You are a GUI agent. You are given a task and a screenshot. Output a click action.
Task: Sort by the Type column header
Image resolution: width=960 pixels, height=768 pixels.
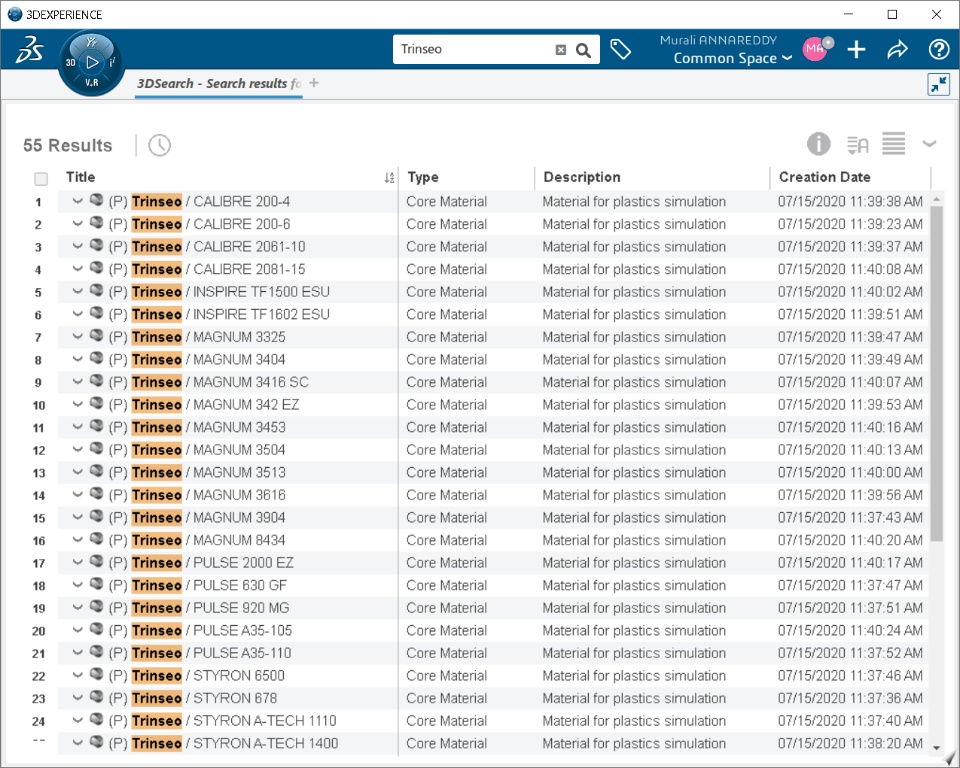423,177
